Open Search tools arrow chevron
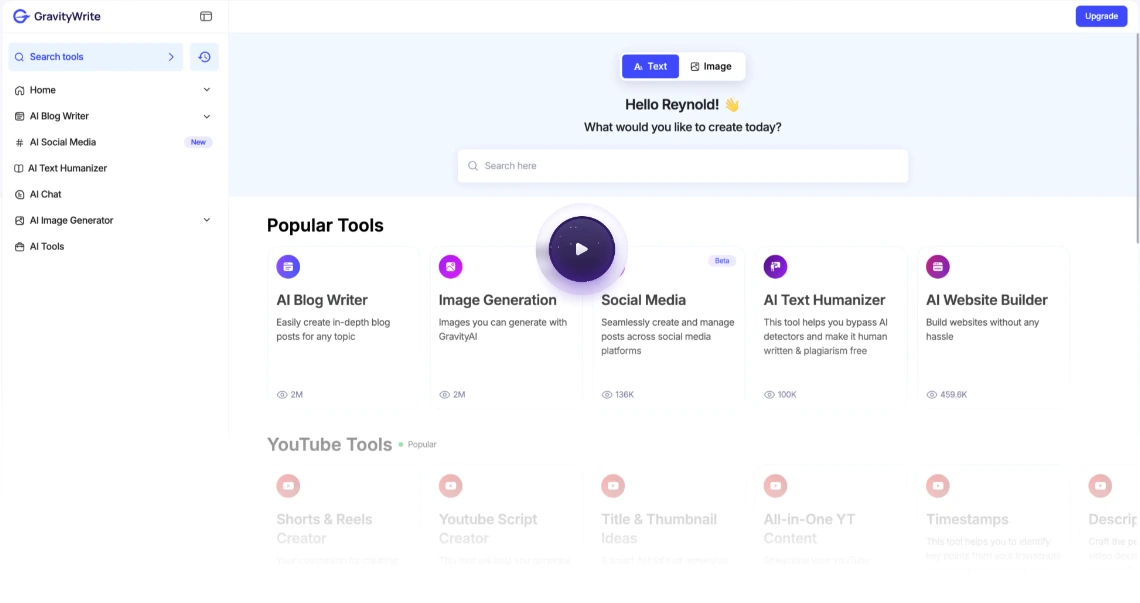 point(172,57)
